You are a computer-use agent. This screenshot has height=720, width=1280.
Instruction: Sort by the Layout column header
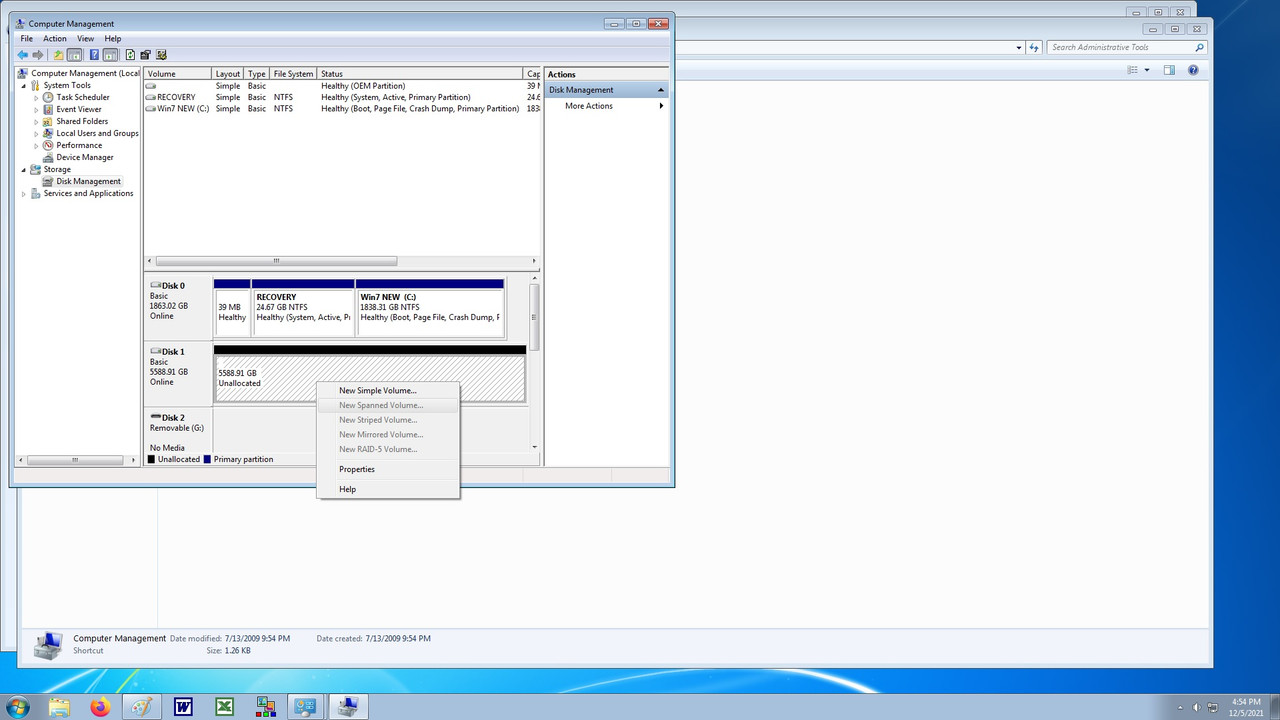point(228,74)
